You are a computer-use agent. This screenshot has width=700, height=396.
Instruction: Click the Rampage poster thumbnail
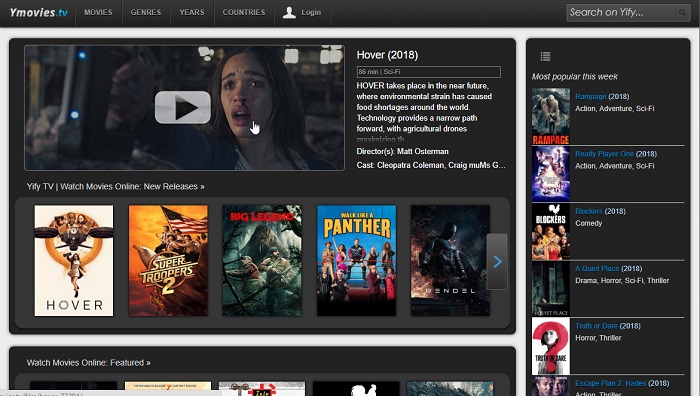[x=551, y=117]
